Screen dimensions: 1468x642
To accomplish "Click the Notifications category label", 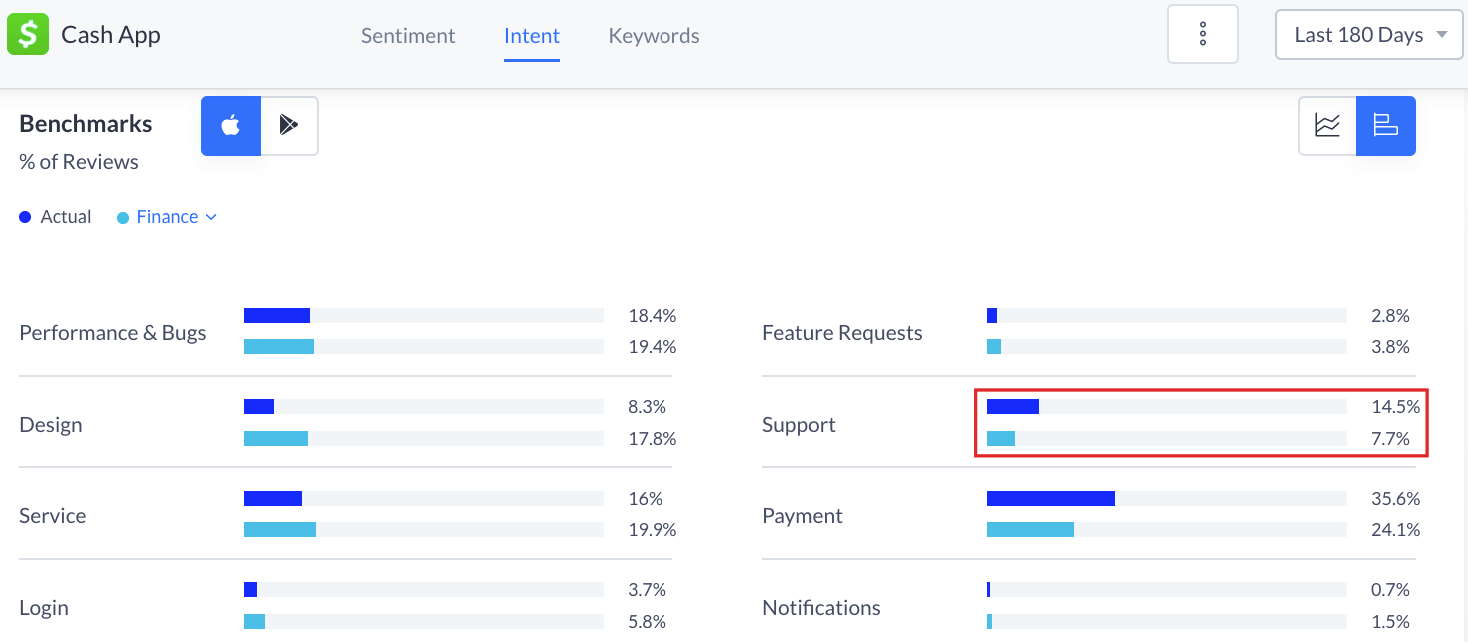I will (x=821, y=608).
